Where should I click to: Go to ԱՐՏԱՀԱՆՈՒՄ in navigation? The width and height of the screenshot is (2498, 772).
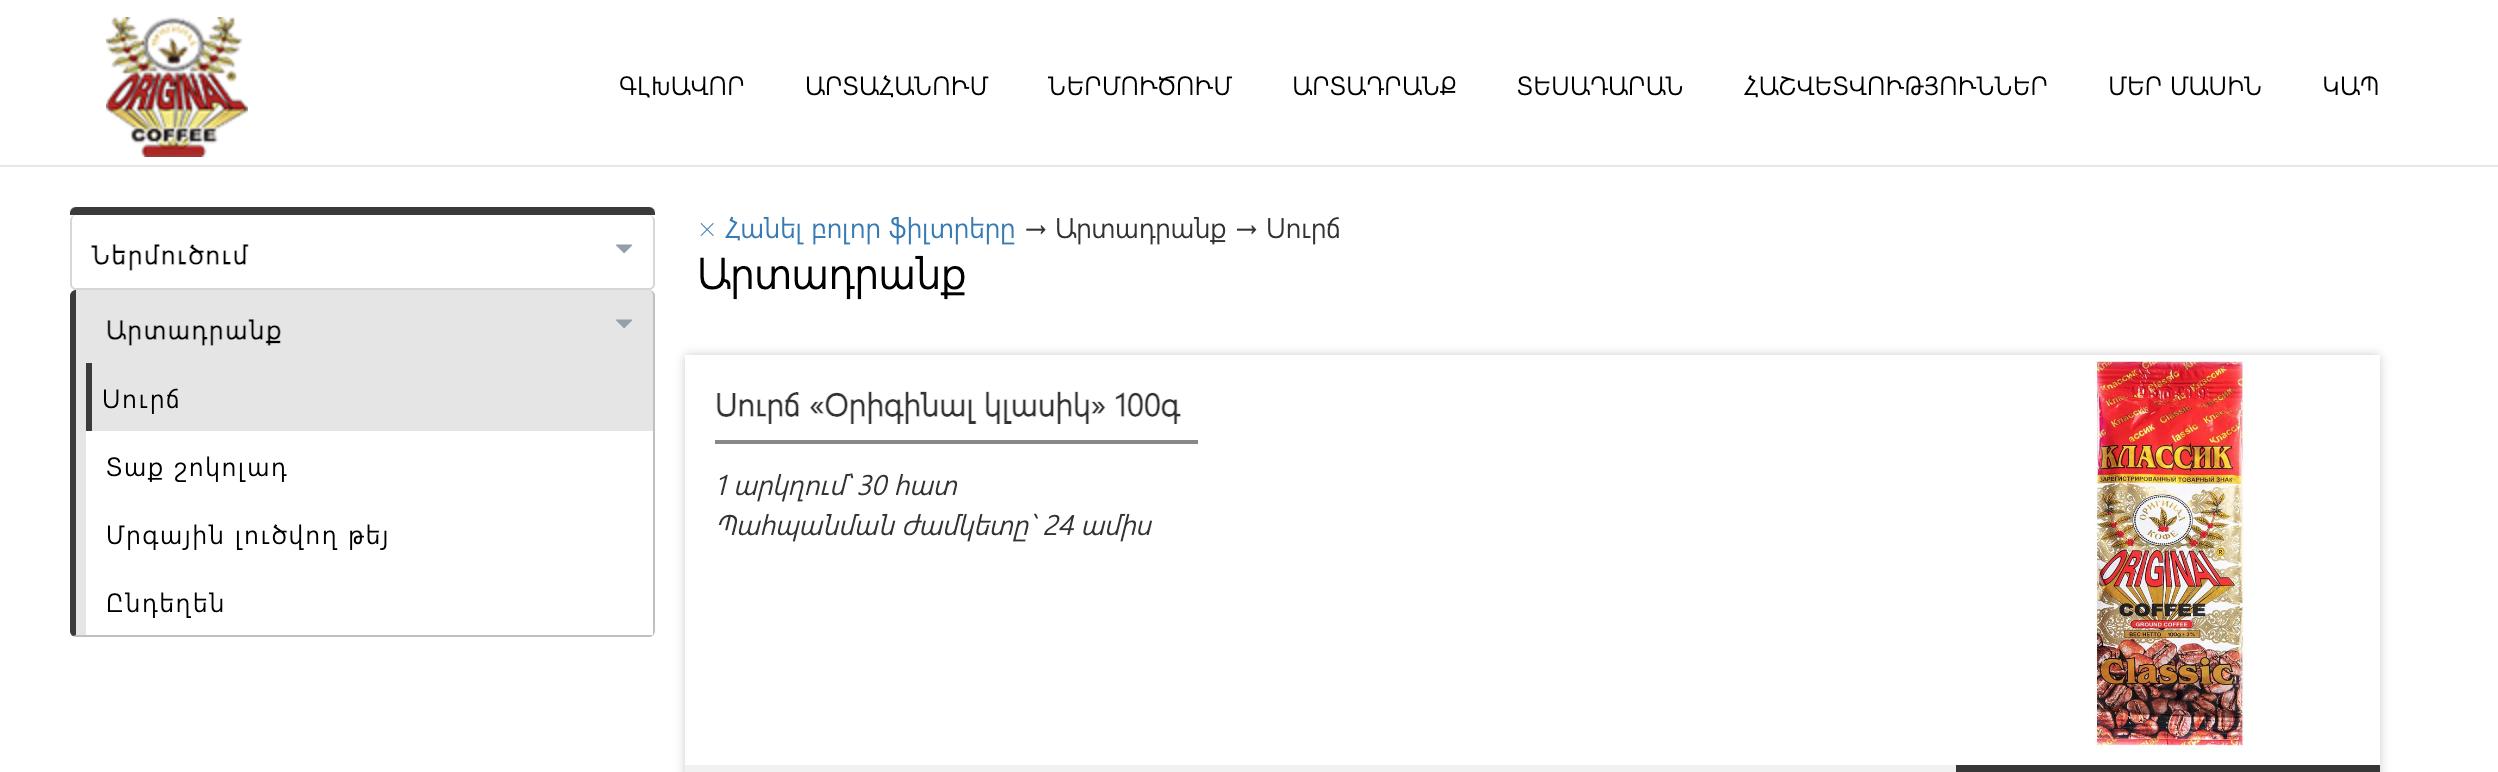click(896, 86)
